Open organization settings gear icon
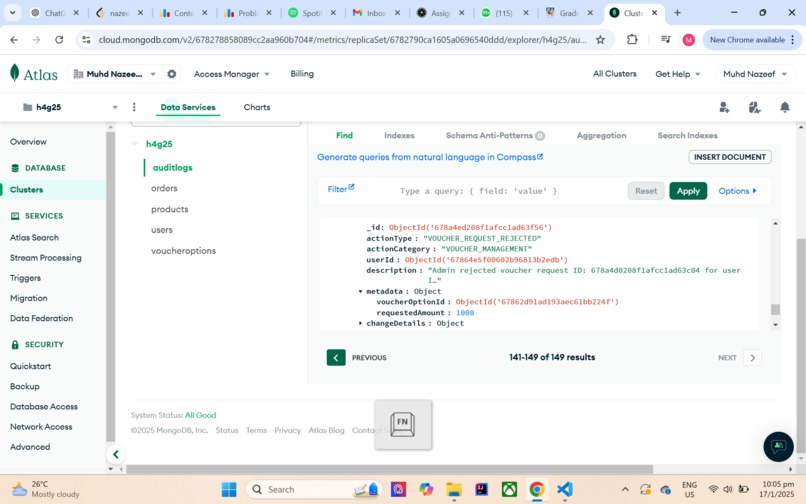Screen dimensions: 806x504 pos(172,74)
